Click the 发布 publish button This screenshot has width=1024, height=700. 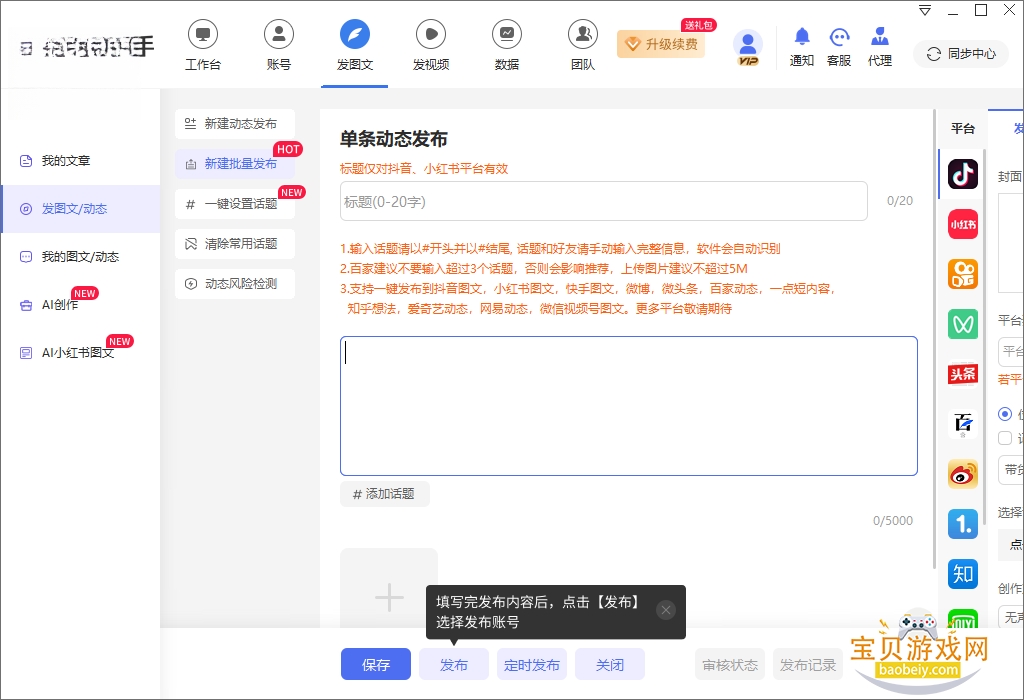454,664
